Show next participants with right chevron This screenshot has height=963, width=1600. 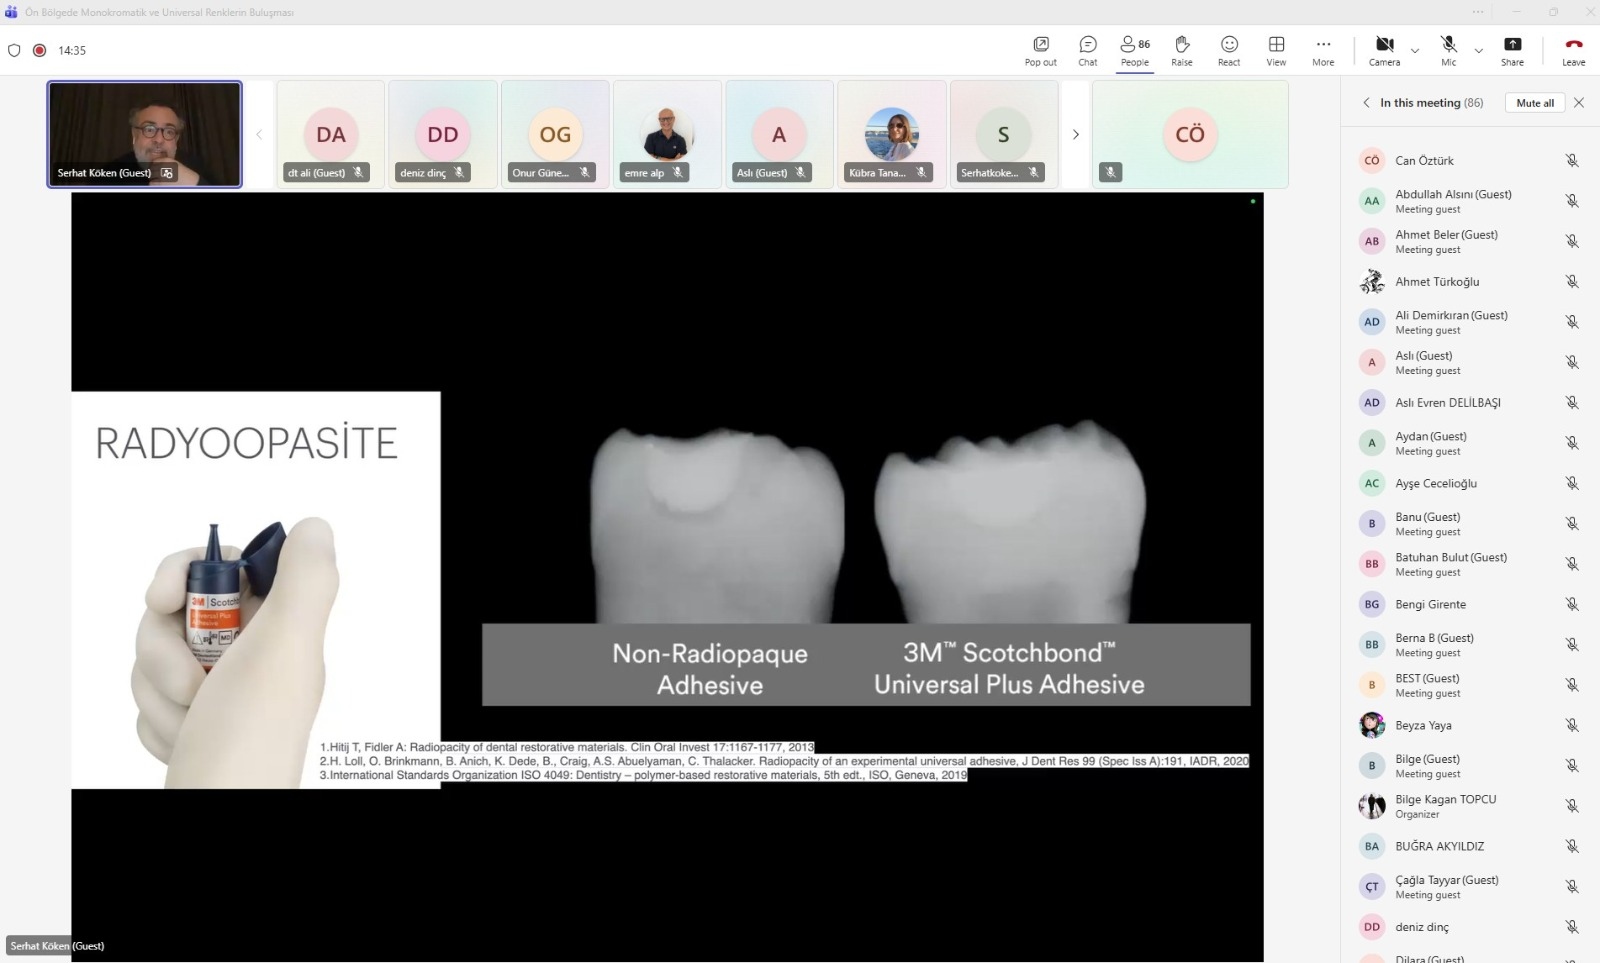[1076, 134]
